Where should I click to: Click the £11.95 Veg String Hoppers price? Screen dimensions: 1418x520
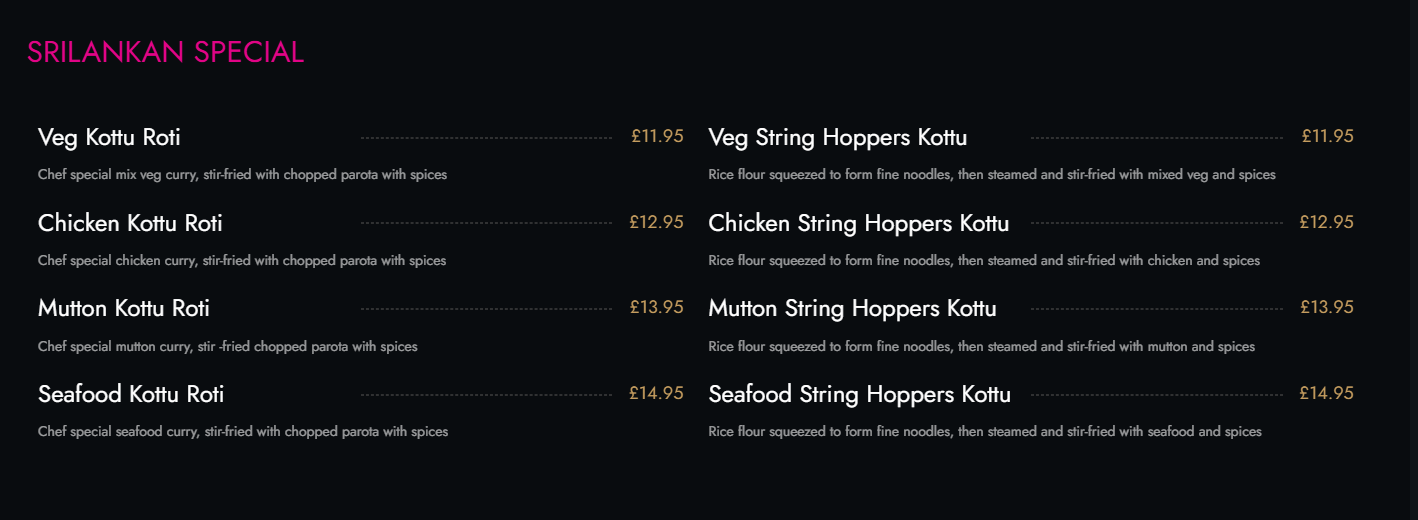coord(1327,136)
